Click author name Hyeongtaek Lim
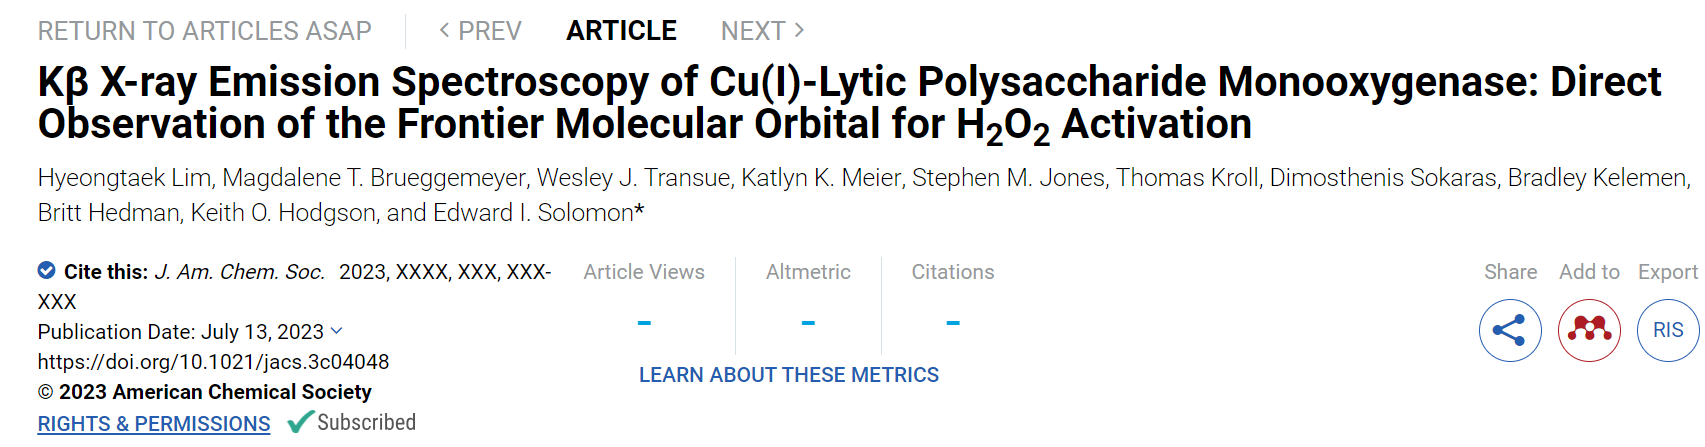The image size is (1705, 447). point(124,178)
